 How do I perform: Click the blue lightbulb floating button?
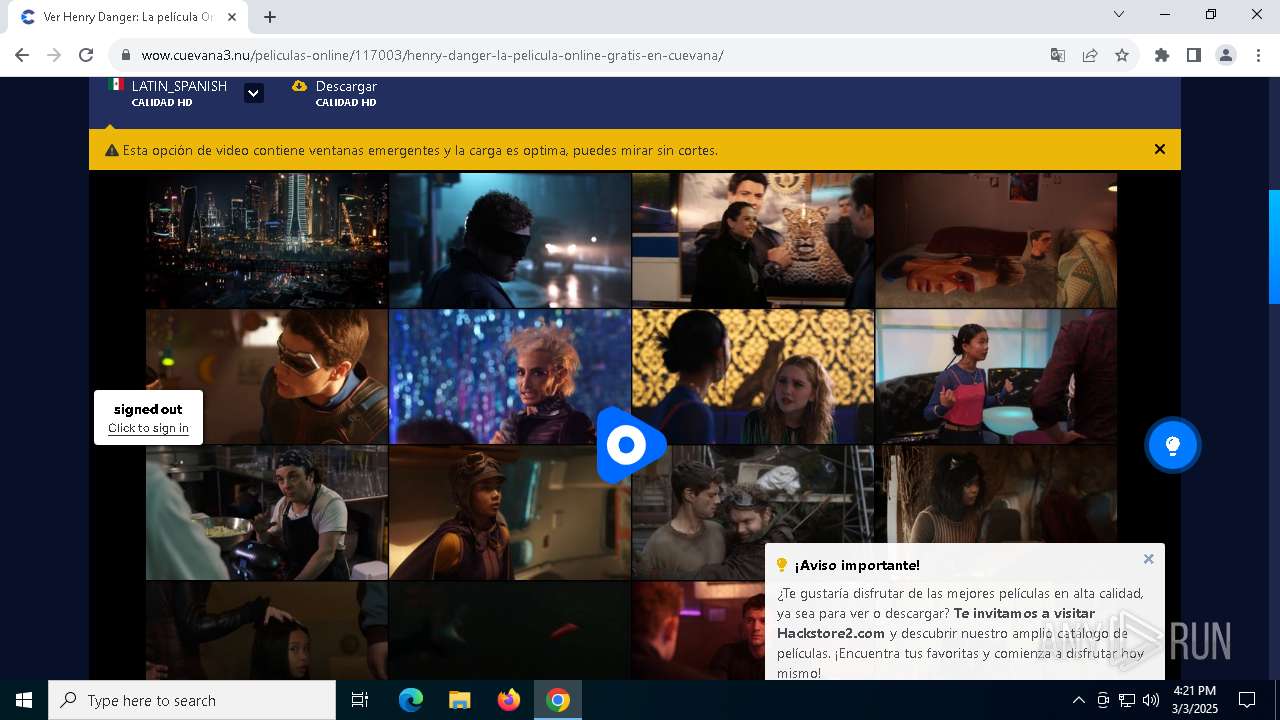[1173, 445]
